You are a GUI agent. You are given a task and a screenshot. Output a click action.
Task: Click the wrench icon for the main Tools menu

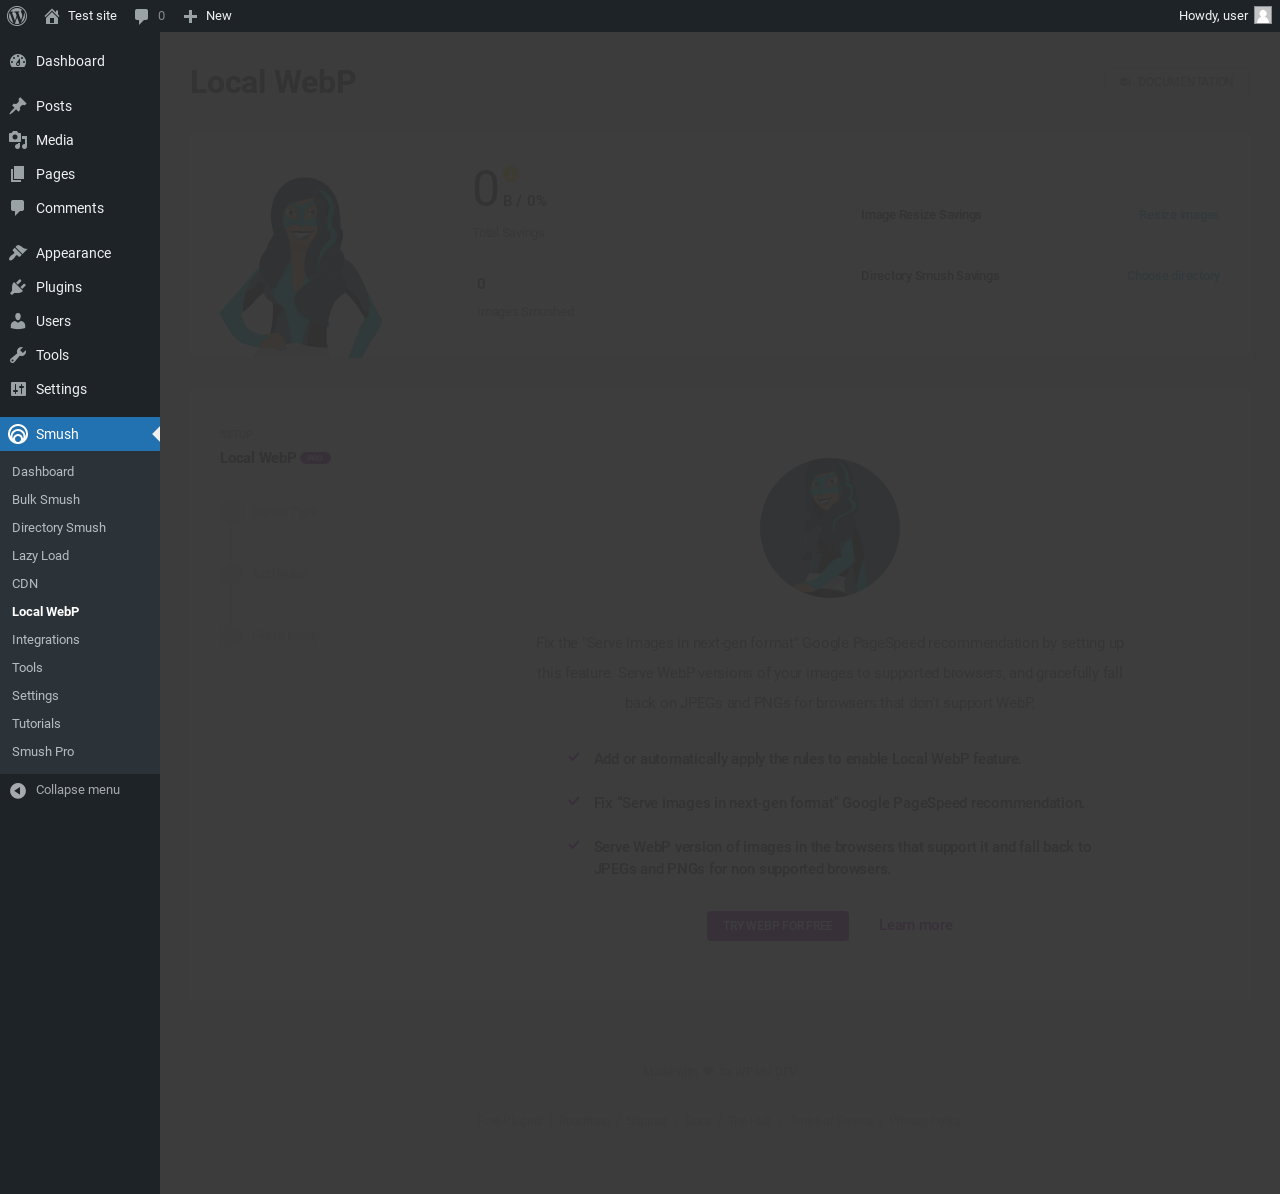tap(18, 355)
